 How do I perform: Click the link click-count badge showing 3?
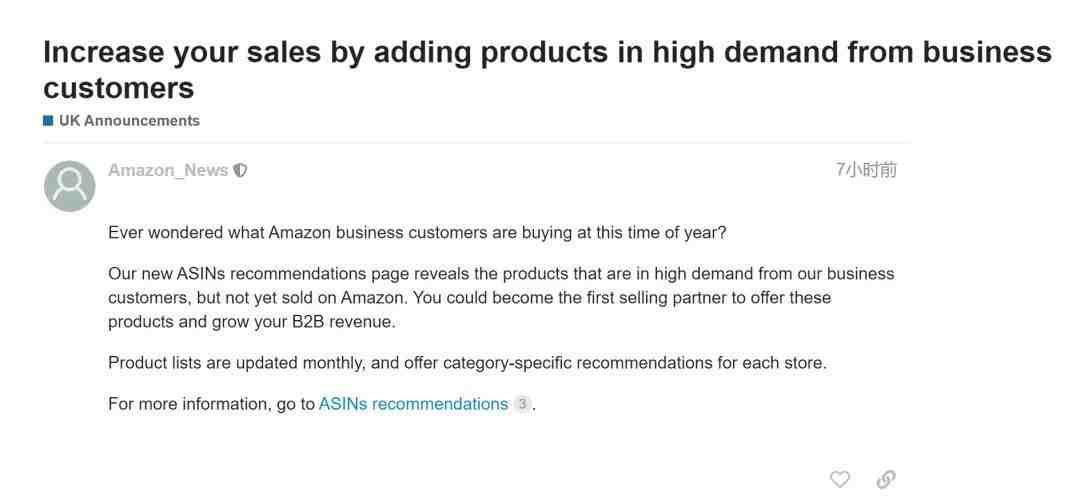pyautogui.click(x=523, y=404)
